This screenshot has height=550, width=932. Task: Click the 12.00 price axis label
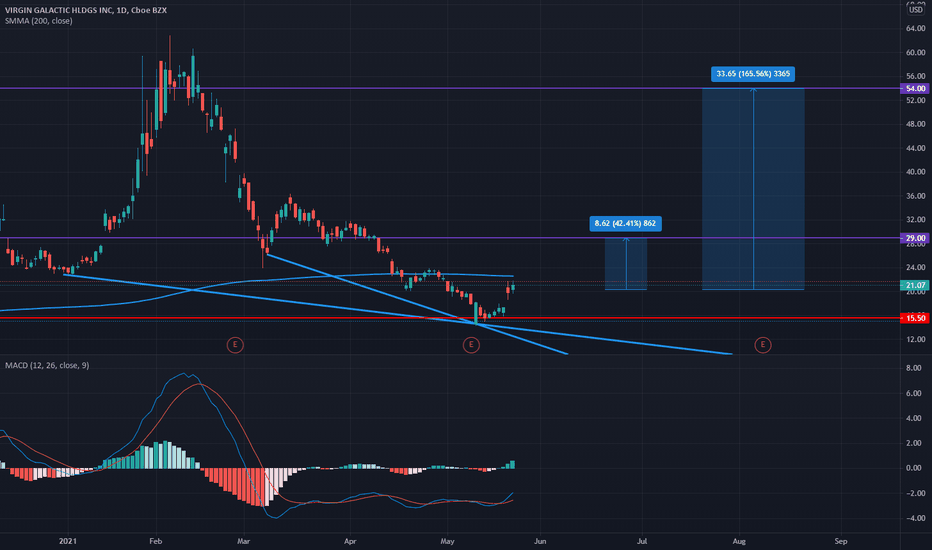915,339
